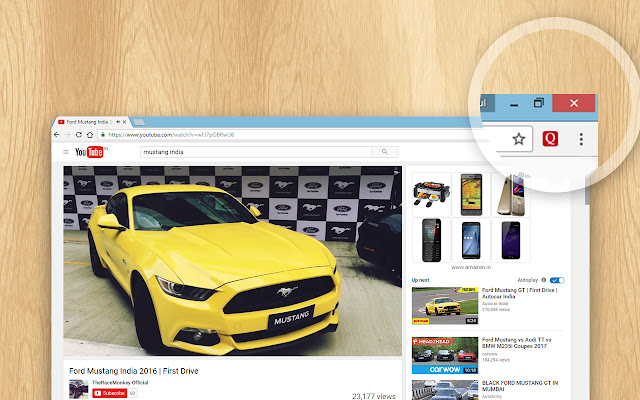Click the page vertical scrollbar thumb
Image resolution: width=640 pixels, height=400 pixels.
(x=587, y=188)
